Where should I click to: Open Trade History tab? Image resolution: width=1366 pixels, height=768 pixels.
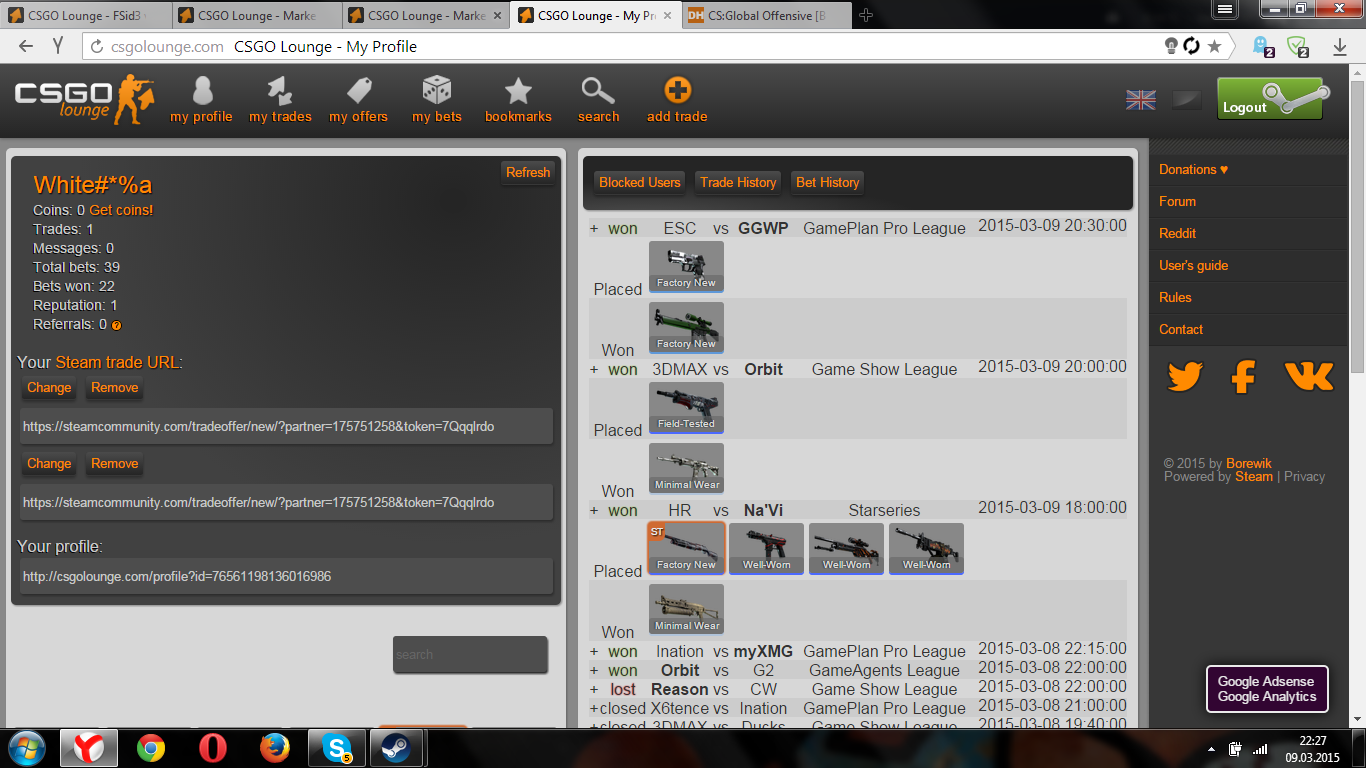[x=738, y=182]
